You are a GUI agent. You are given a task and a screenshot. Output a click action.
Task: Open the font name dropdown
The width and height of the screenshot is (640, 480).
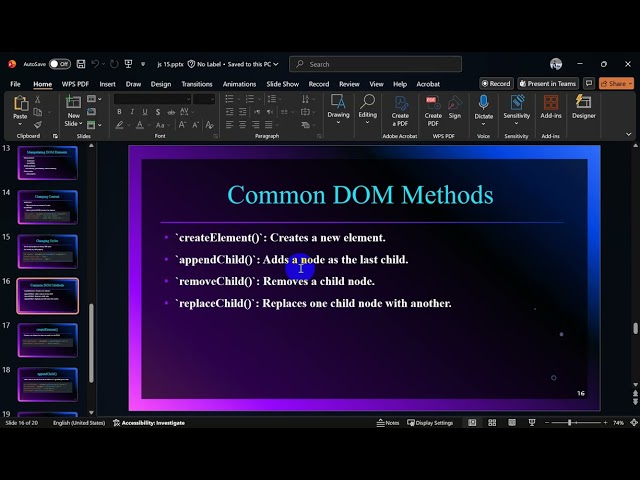[188, 99]
